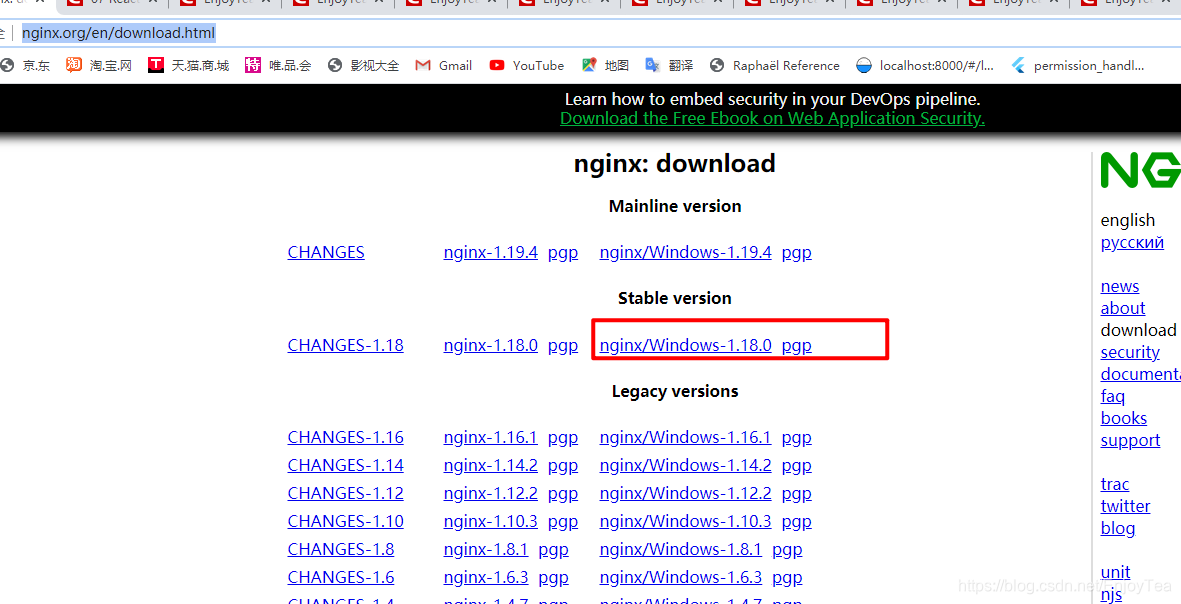Open the mainline CHANGES link
The height and width of the screenshot is (604, 1181).
point(326,252)
